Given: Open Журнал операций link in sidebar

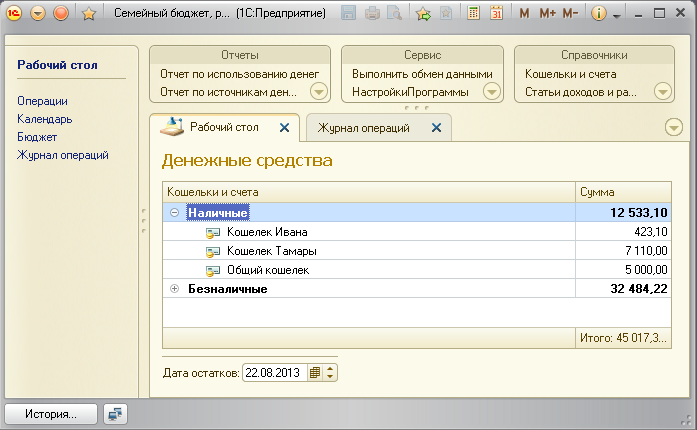Looking at the screenshot, I should coord(63,155).
